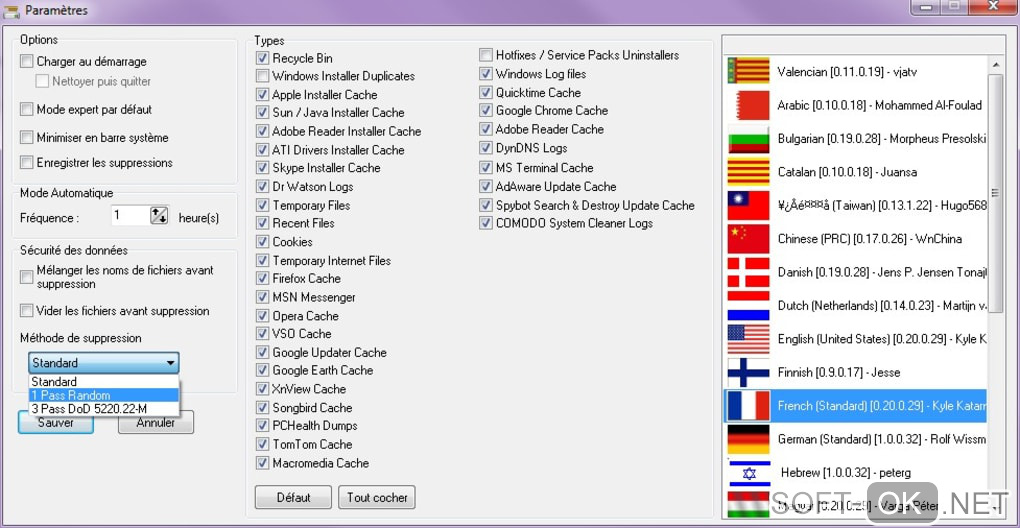
Task: Click the Tout cocher button
Action: [377, 497]
